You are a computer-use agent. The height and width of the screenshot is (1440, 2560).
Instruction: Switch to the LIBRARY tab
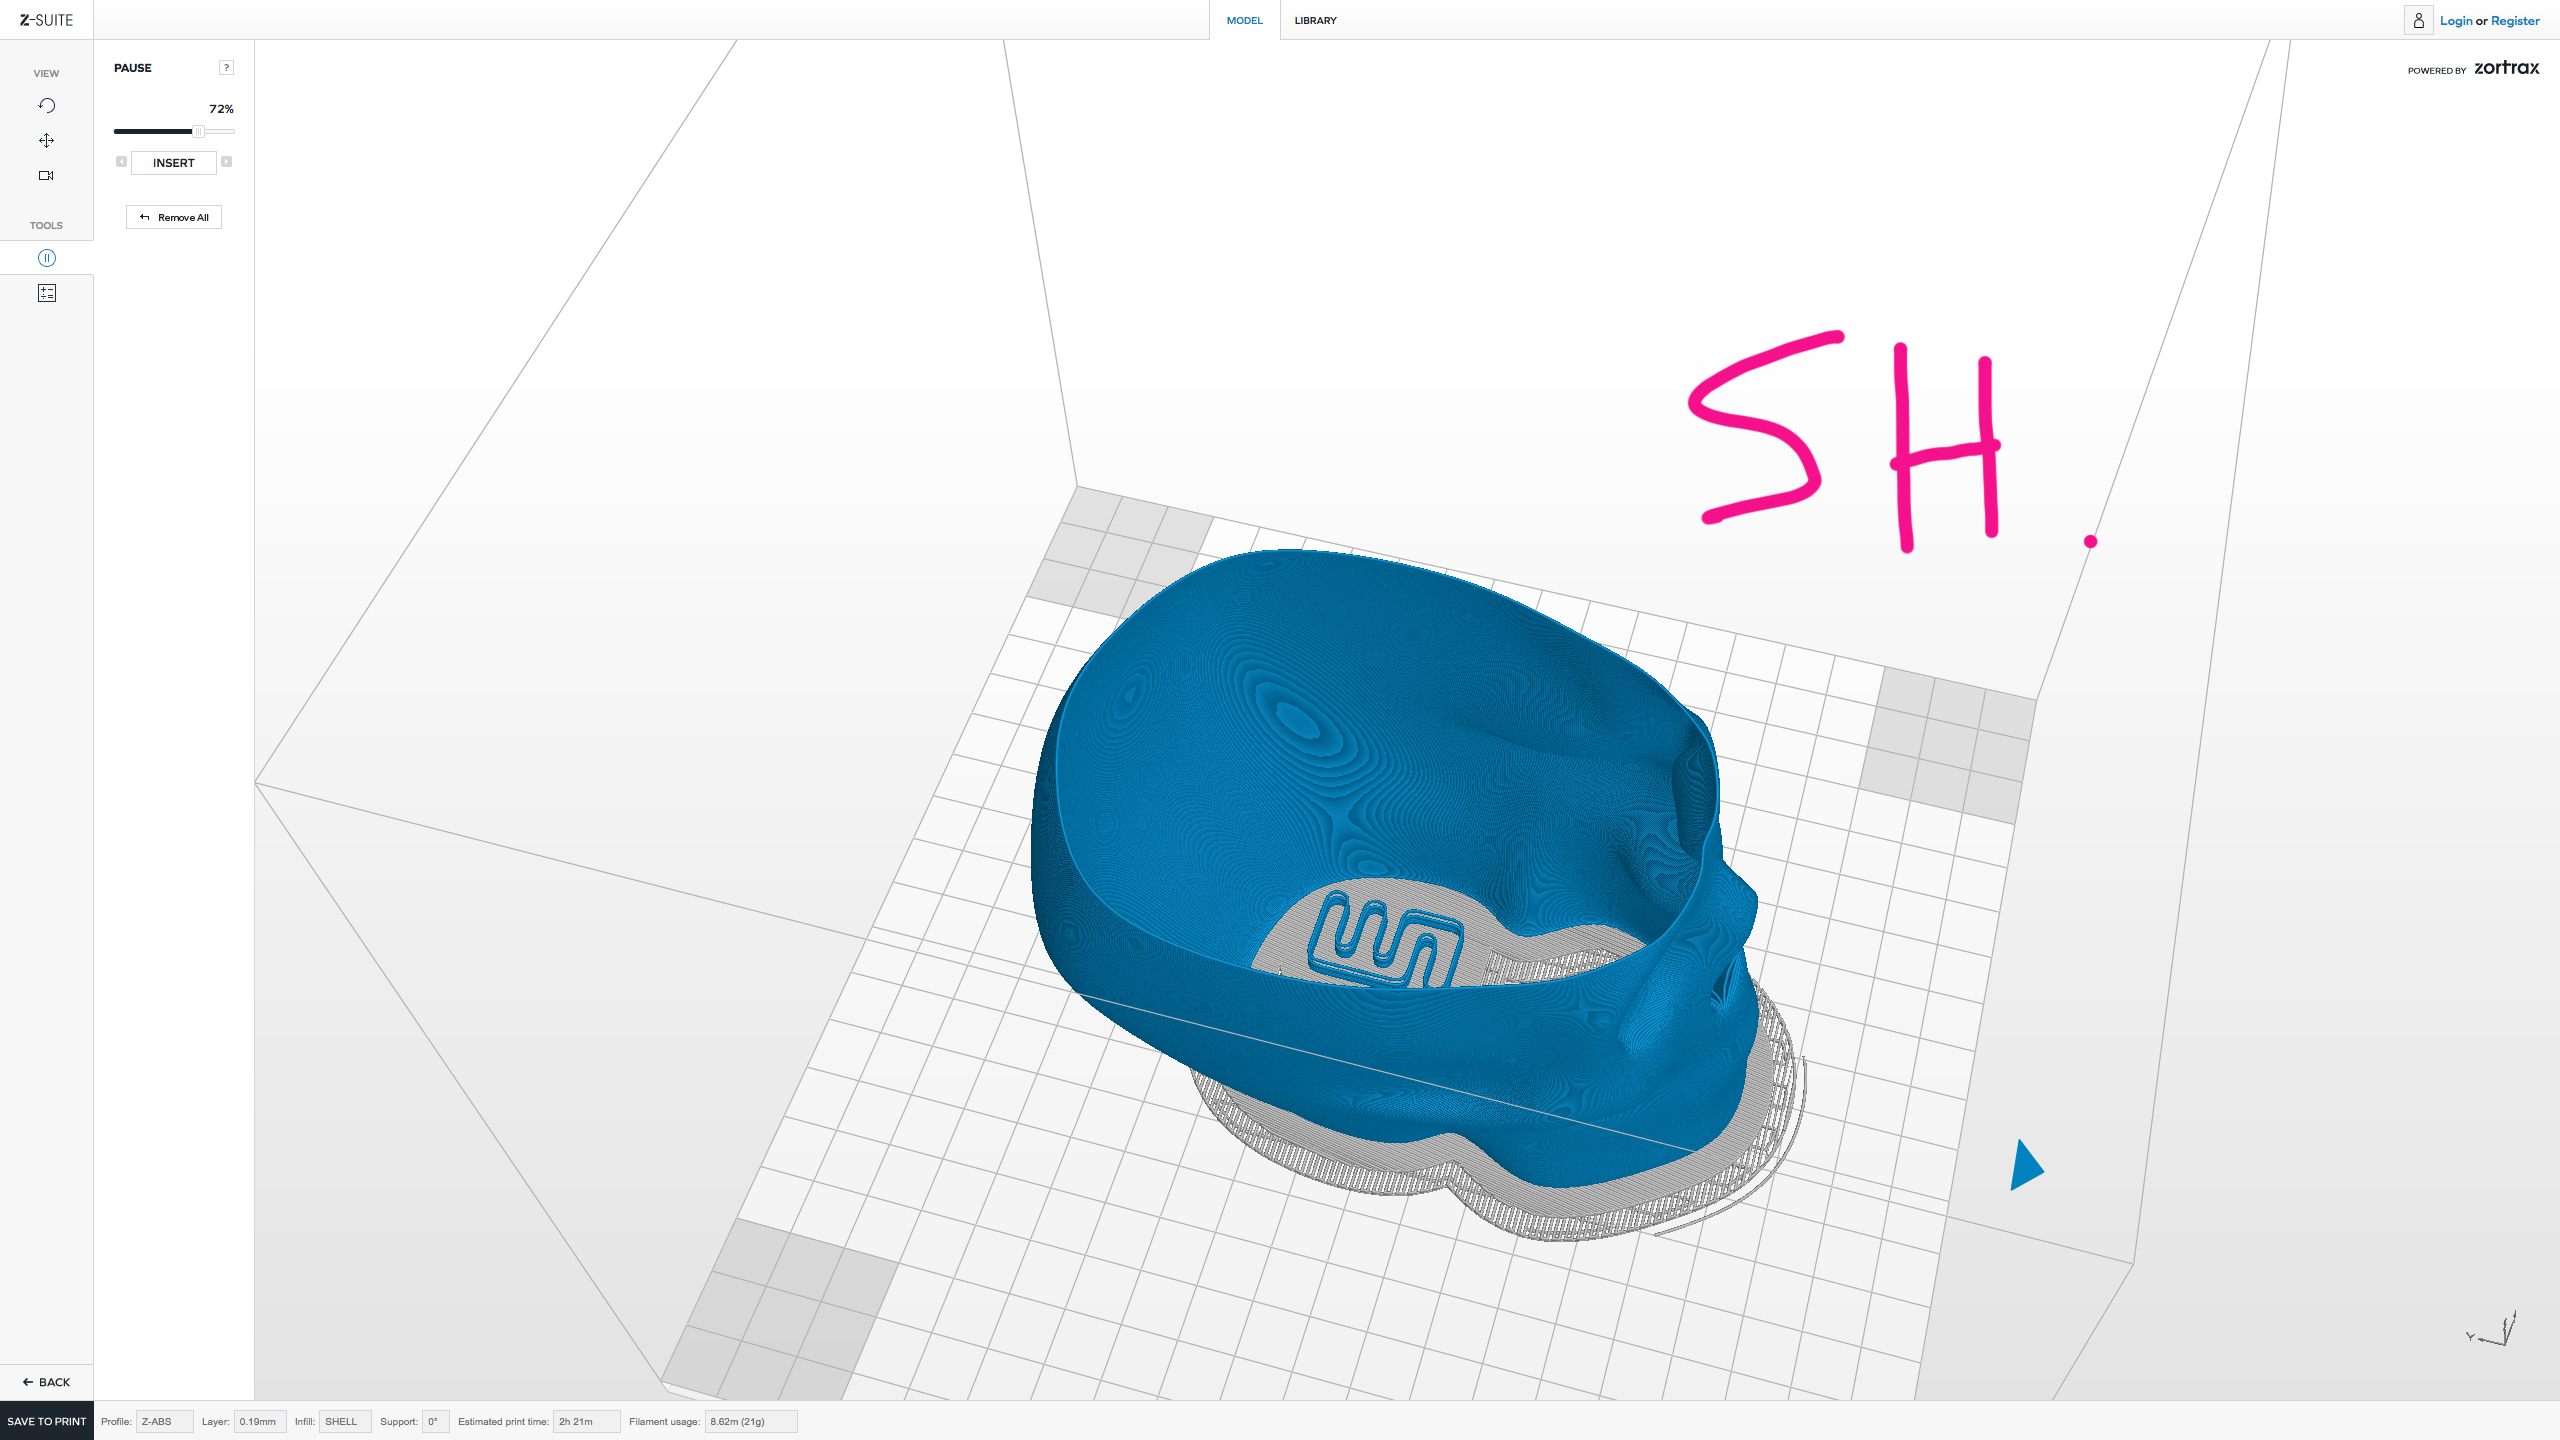(x=1315, y=20)
